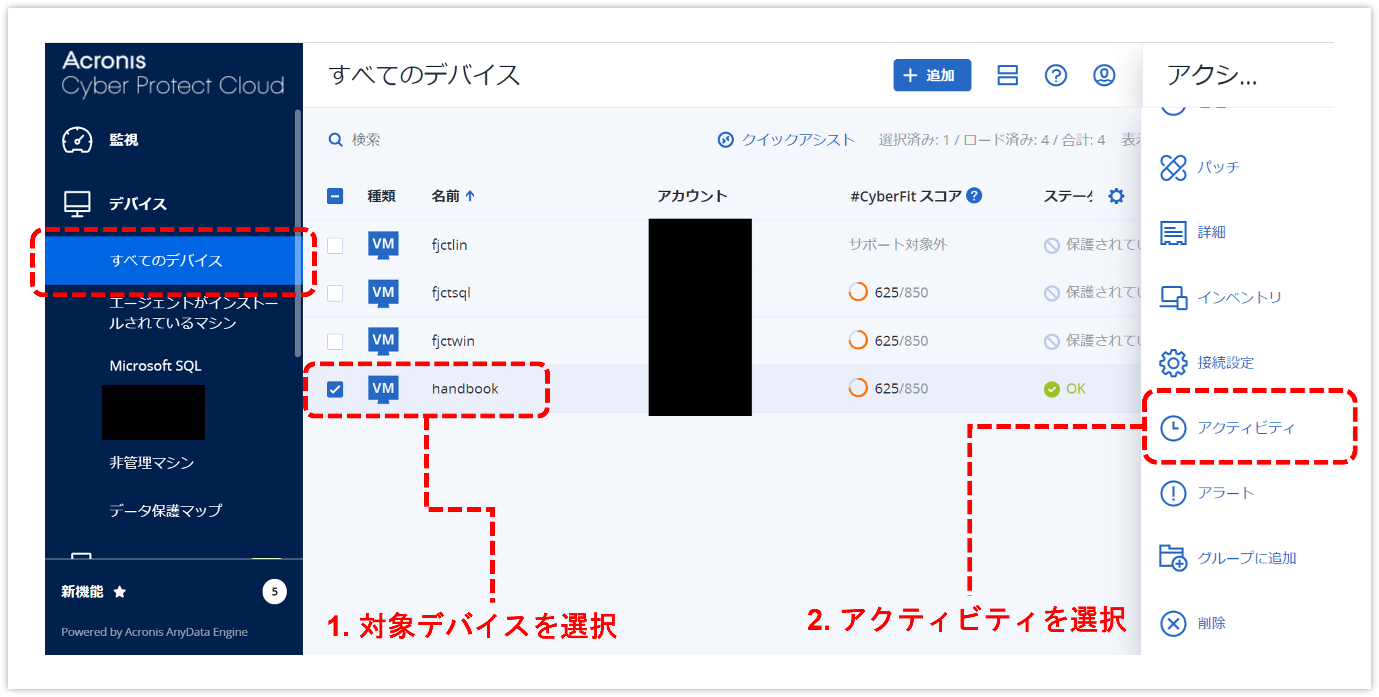Open the Patch action icon
1379x697 pixels.
1172,167
